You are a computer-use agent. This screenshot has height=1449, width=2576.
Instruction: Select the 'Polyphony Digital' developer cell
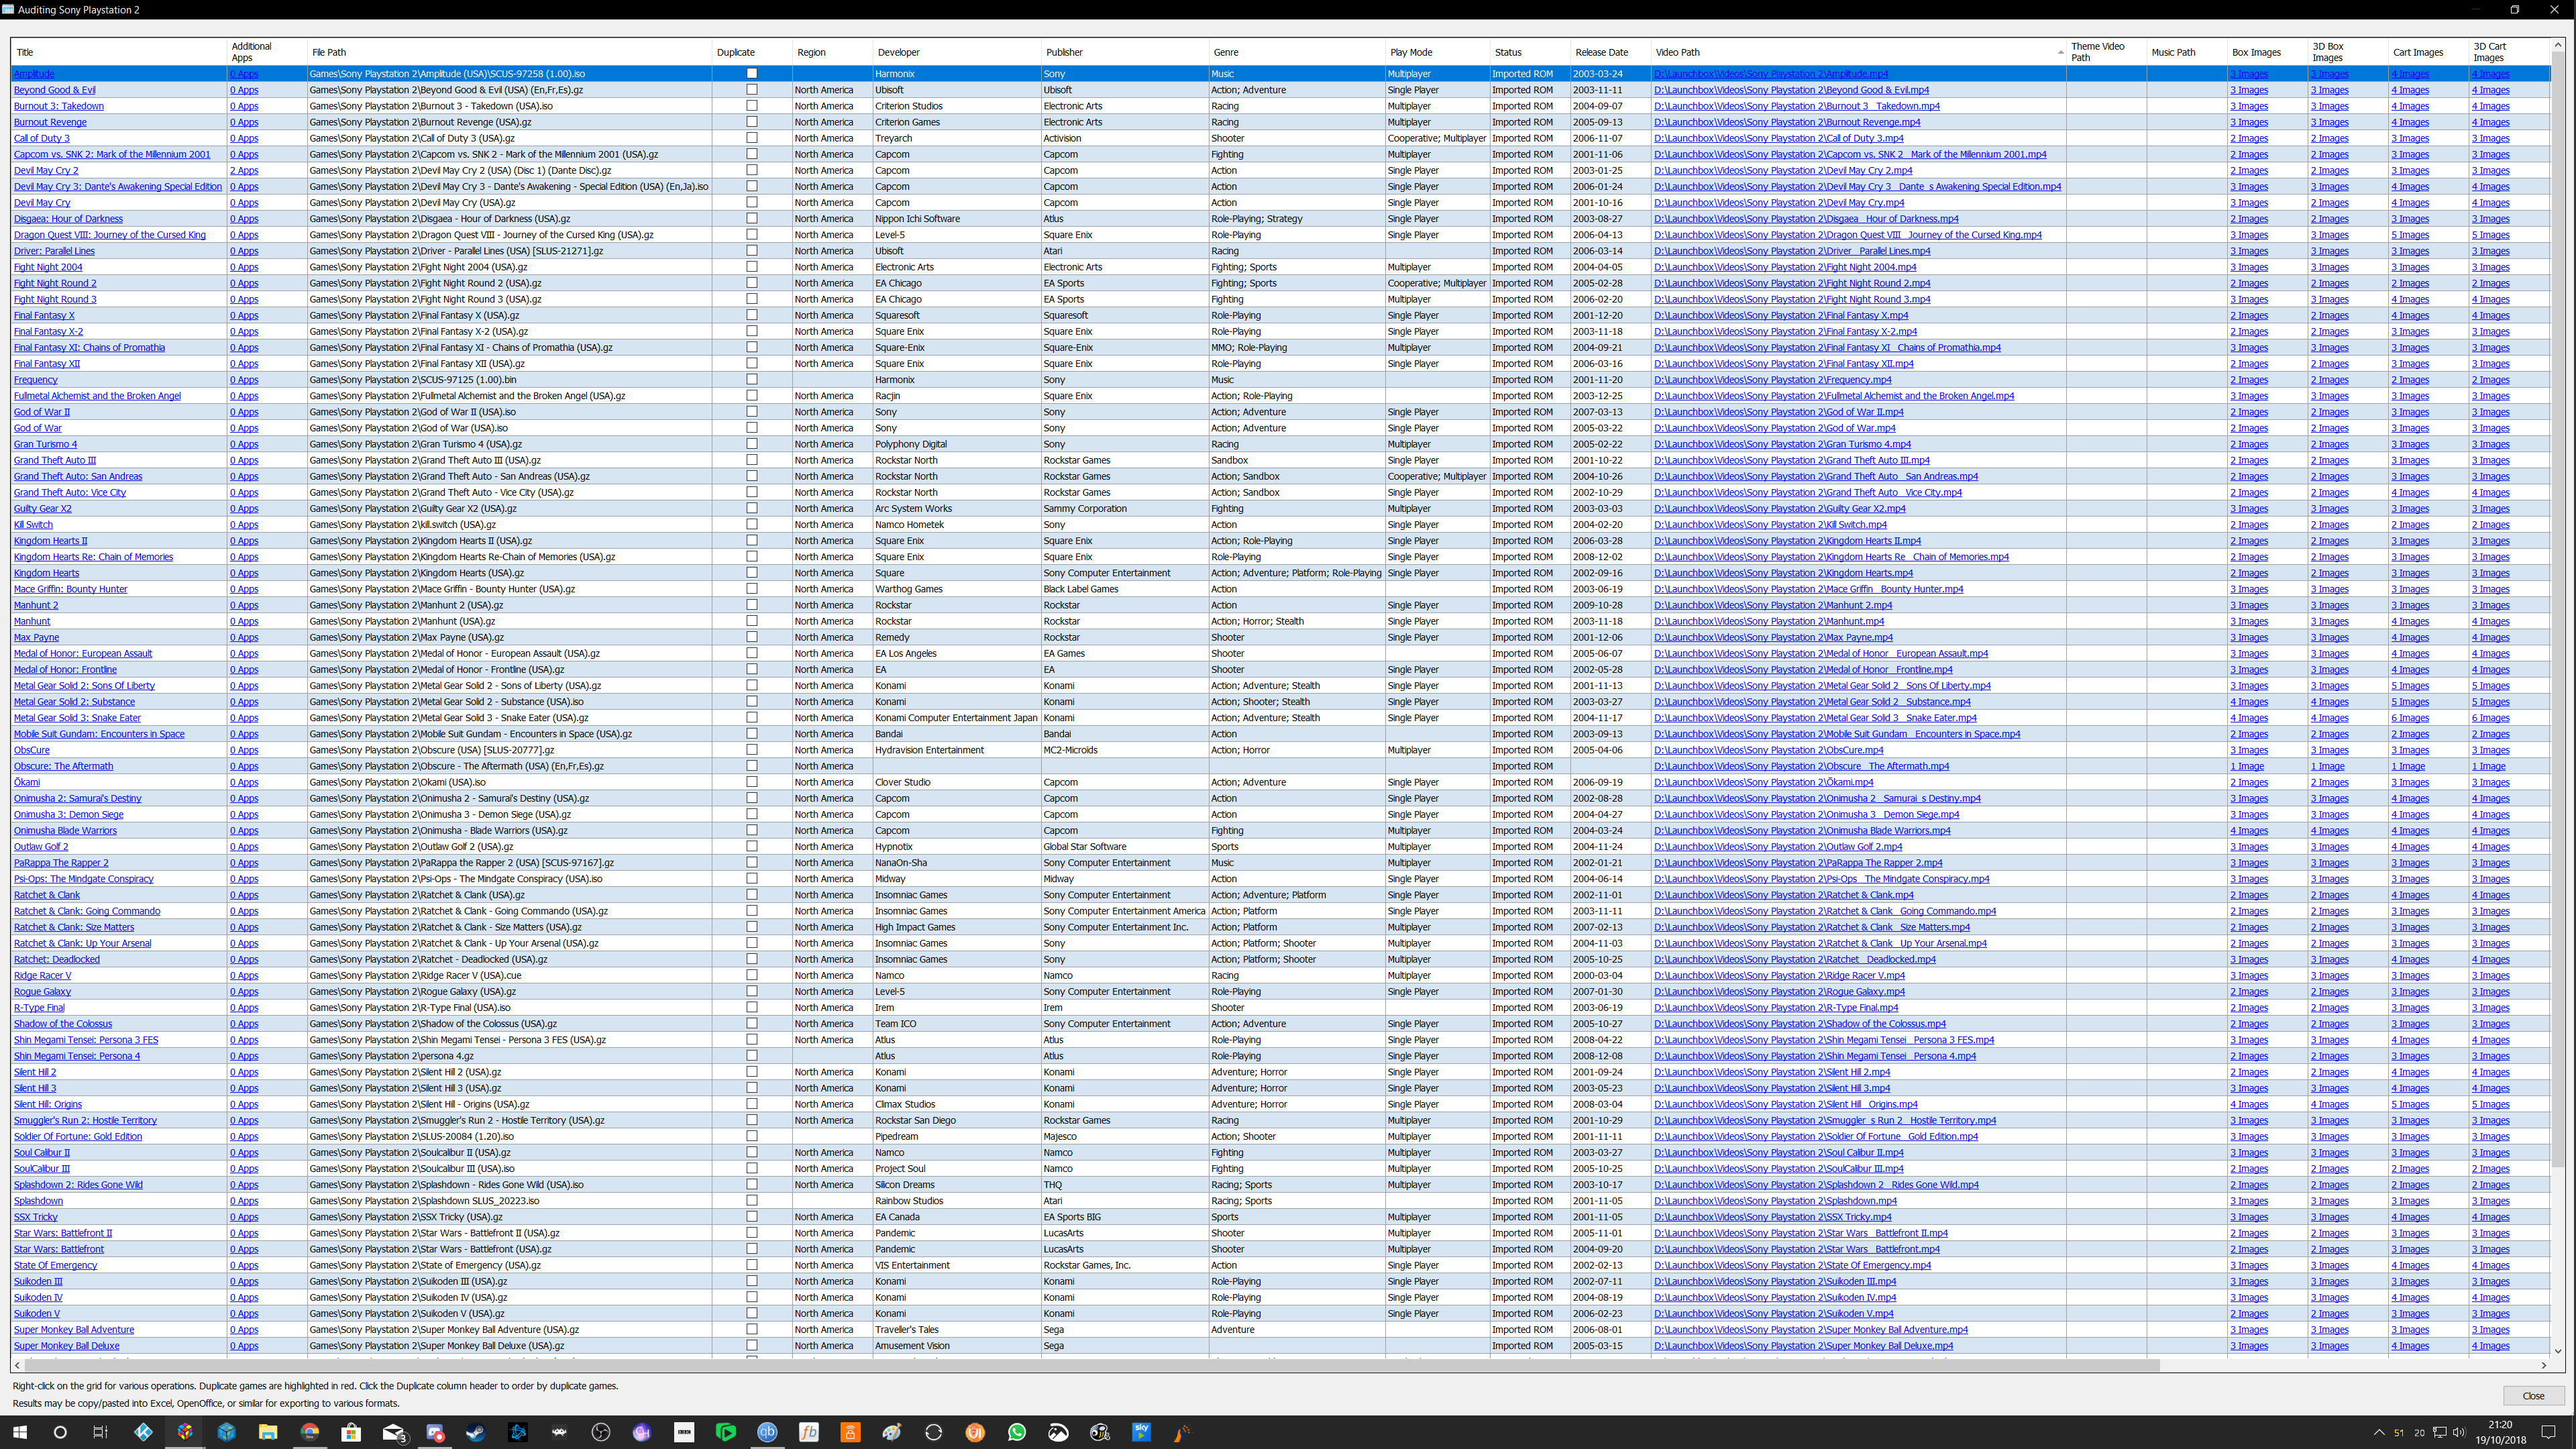(956, 444)
